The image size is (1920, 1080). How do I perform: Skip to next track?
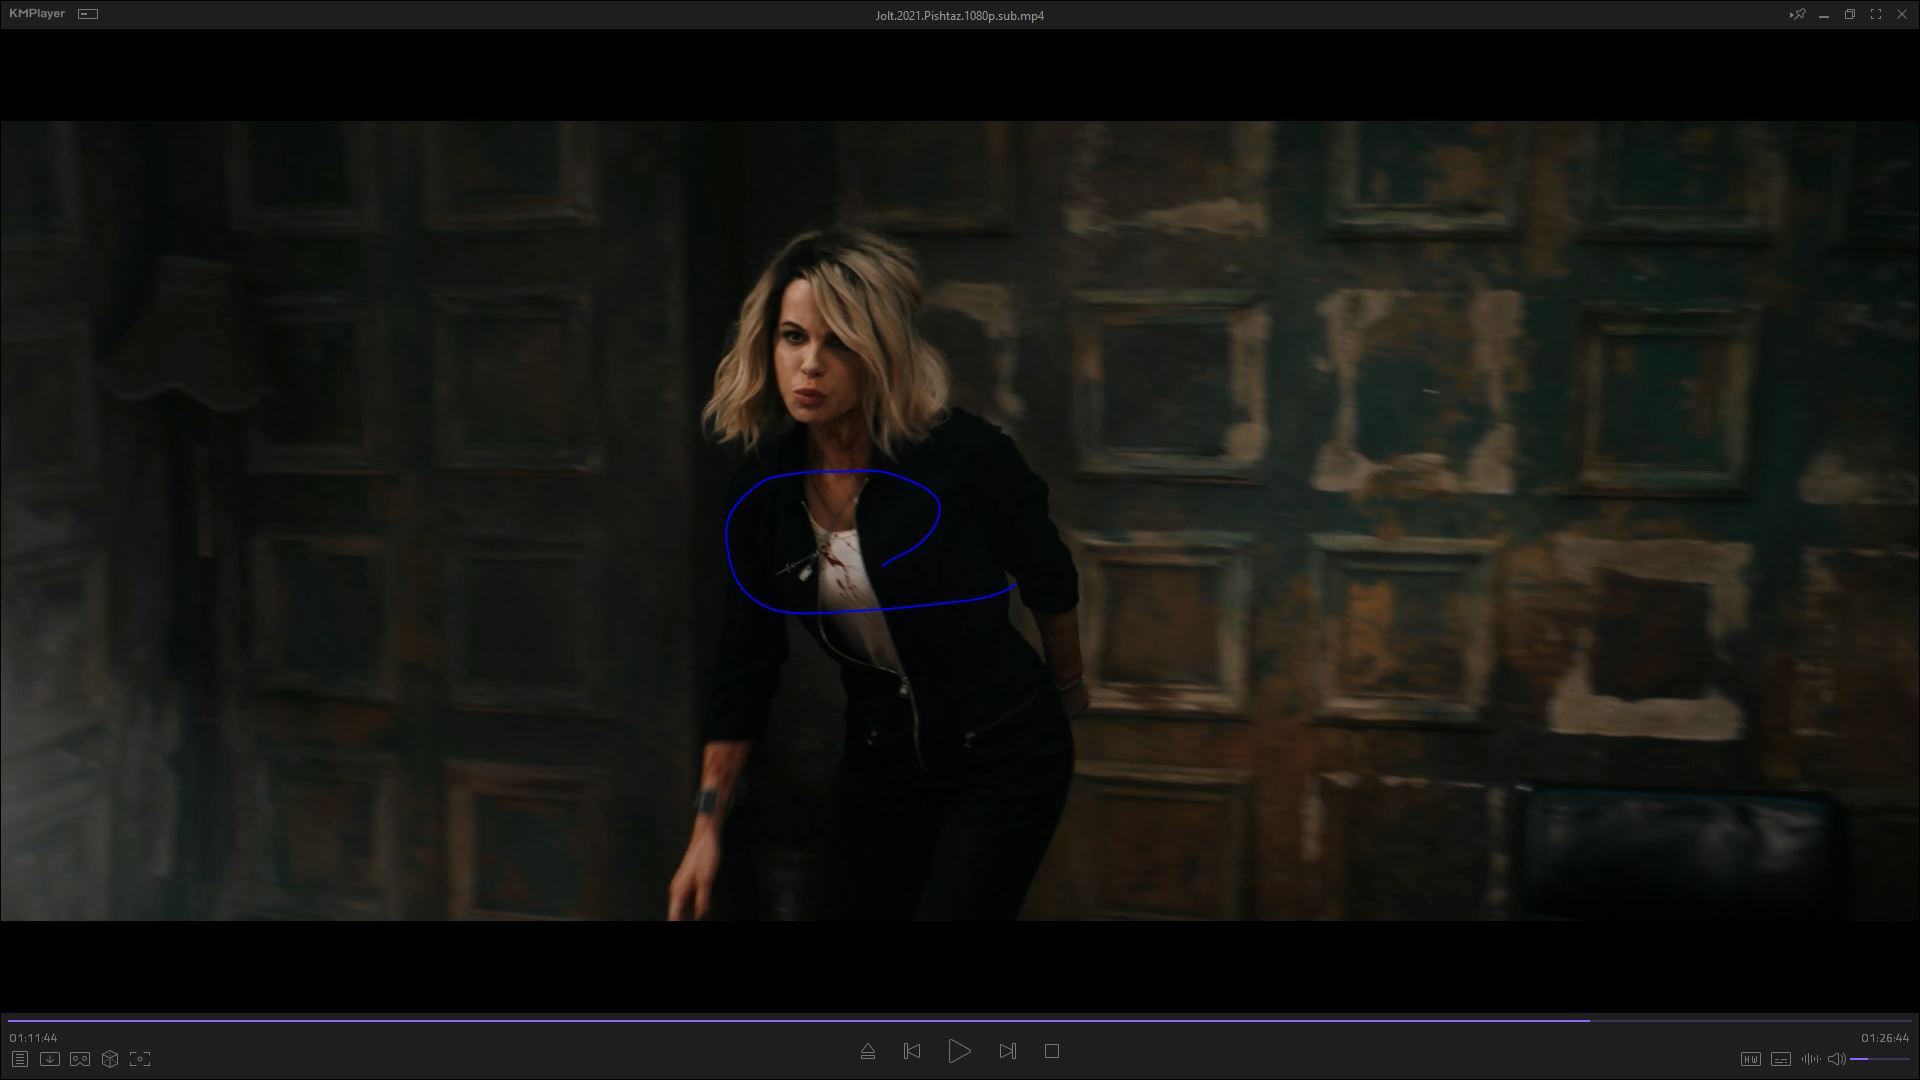[1007, 1052]
